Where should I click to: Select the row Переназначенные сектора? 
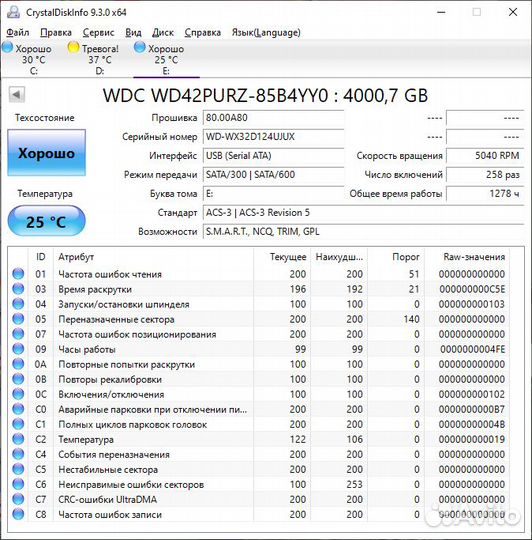(x=259, y=319)
